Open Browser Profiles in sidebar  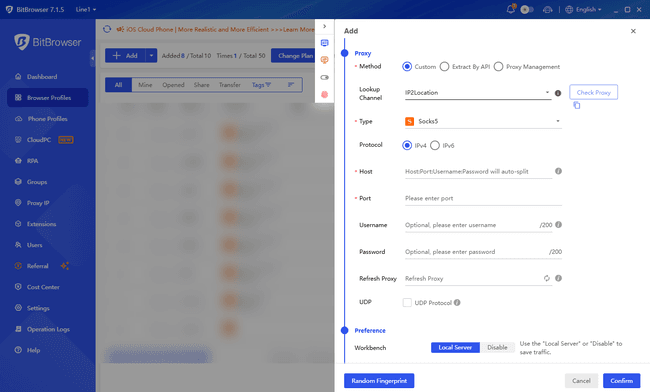48,98
